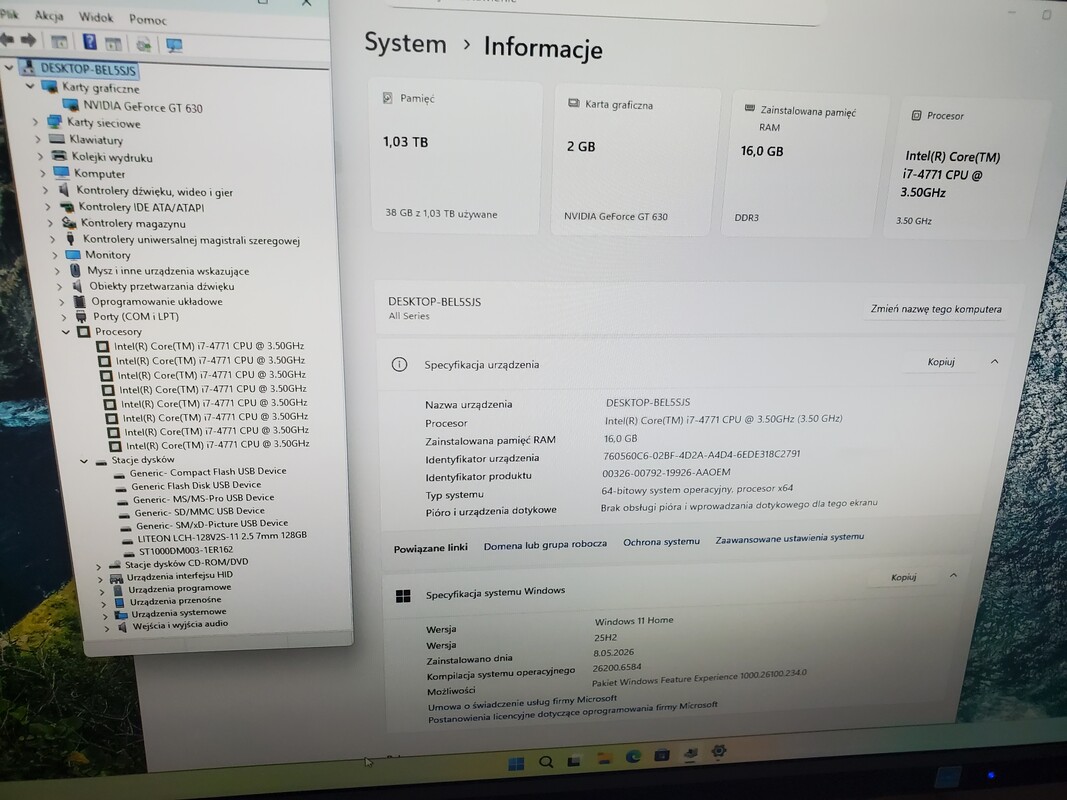Click the System breadcrumb in Settings
This screenshot has height=800, width=1067.
point(406,43)
